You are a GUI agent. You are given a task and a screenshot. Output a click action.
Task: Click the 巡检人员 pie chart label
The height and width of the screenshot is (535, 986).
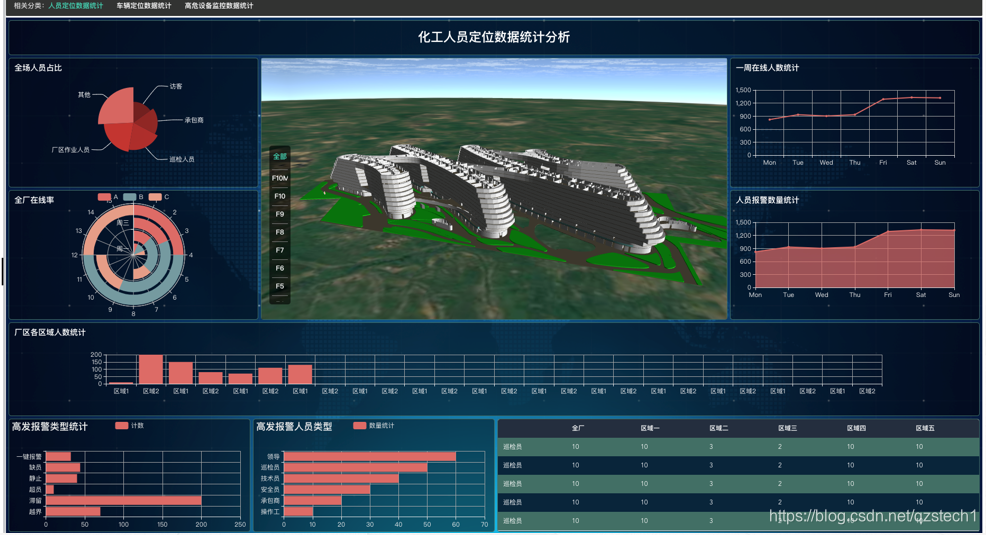(182, 159)
